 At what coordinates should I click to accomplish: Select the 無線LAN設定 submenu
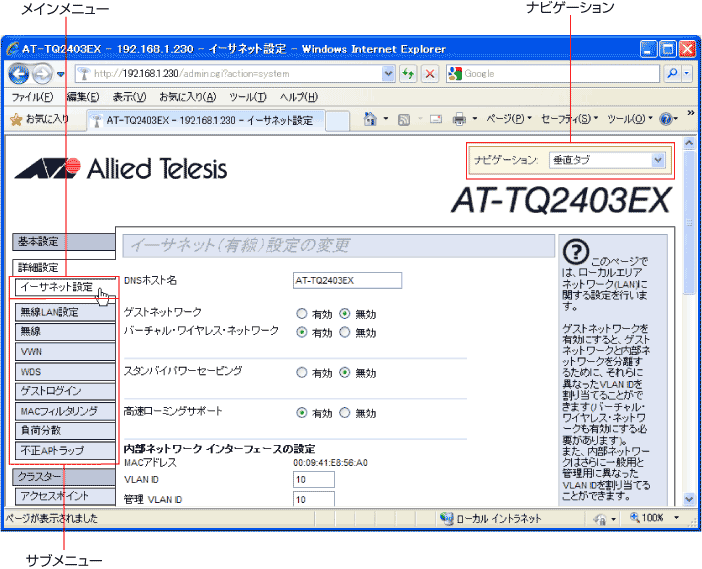[x=65, y=312]
